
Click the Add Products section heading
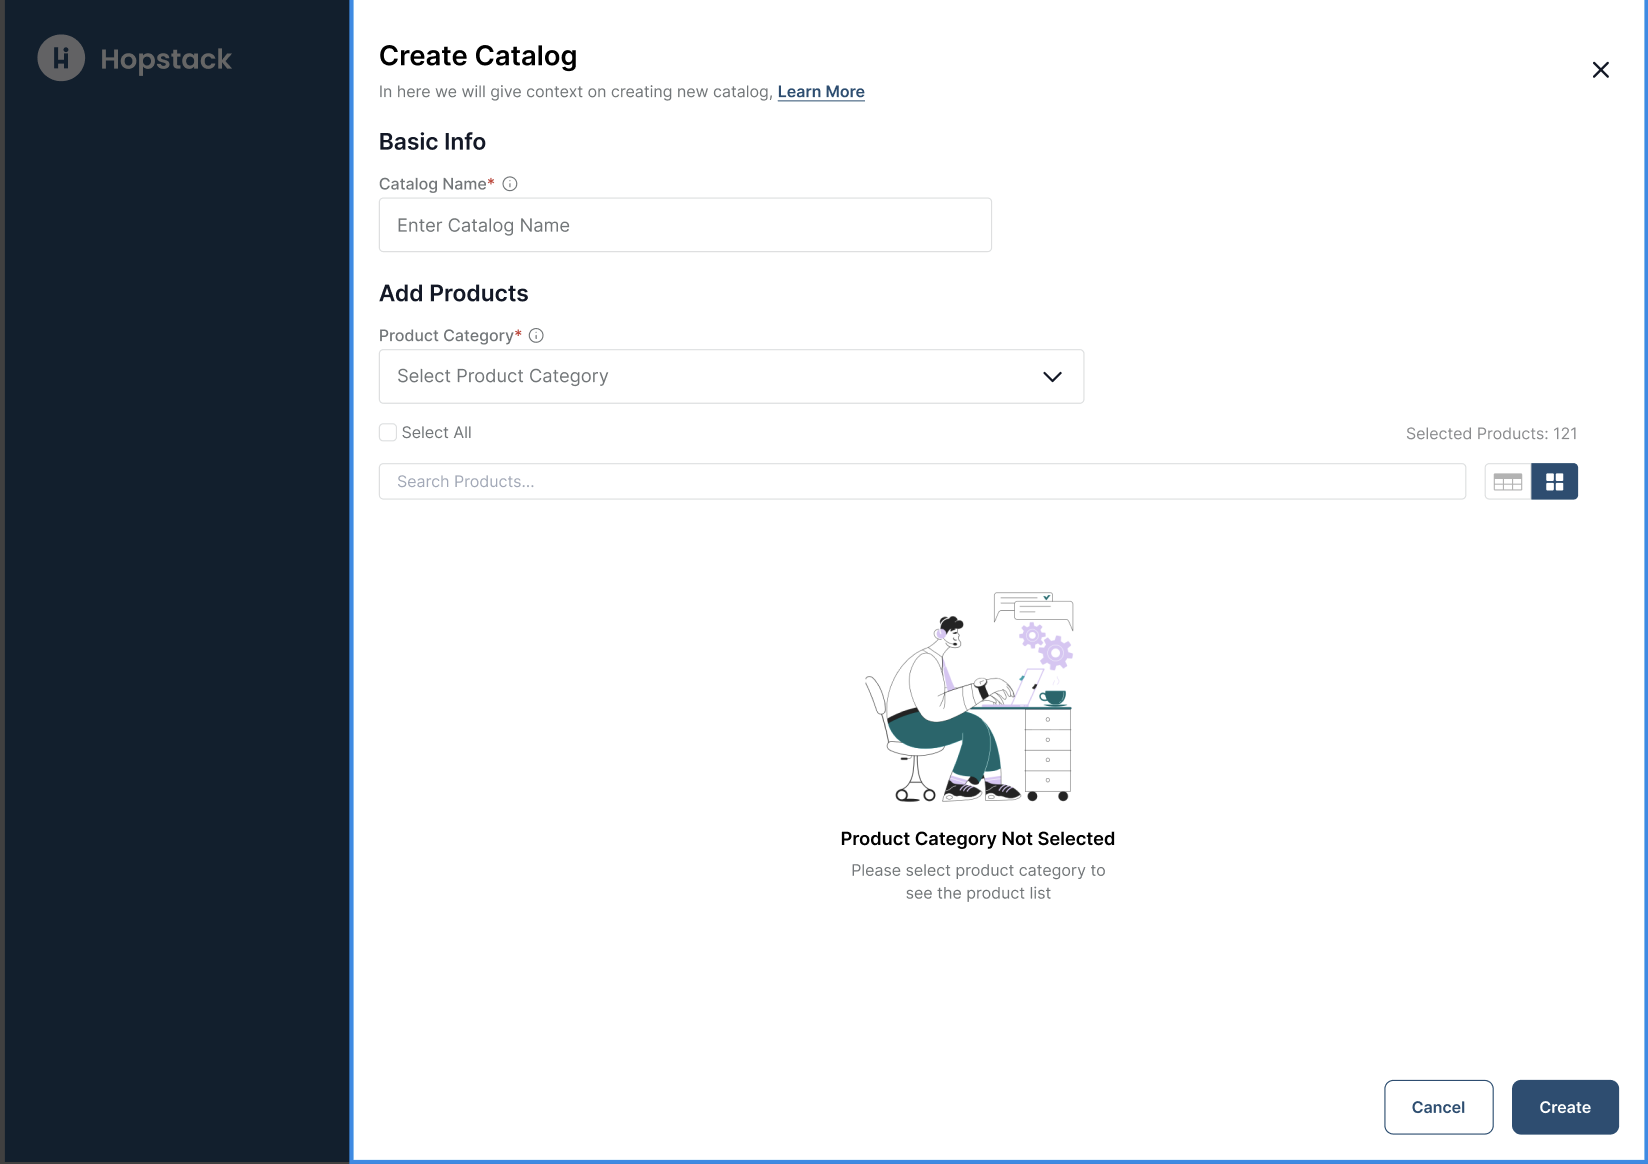click(453, 294)
